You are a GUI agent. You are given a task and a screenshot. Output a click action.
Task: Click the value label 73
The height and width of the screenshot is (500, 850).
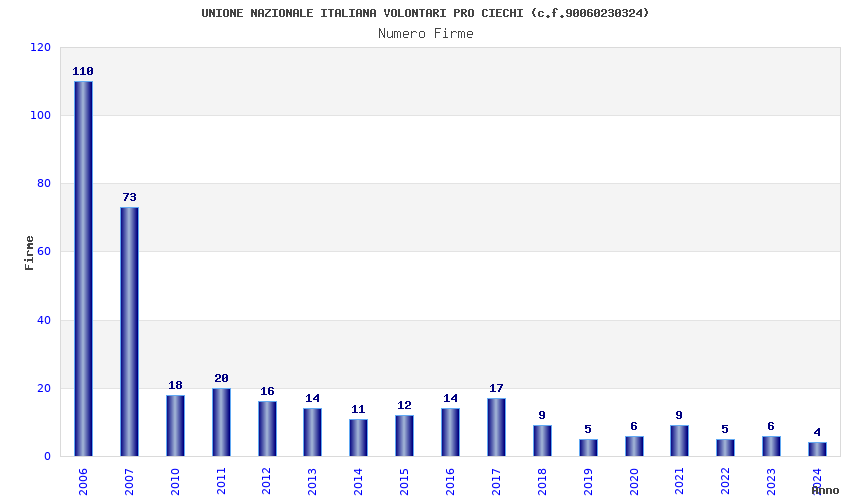click(x=129, y=197)
